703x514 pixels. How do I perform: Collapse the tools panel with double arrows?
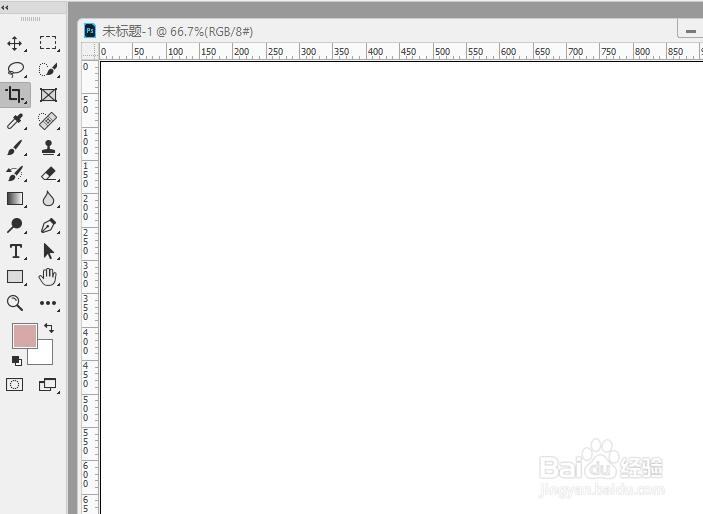pos(5,8)
